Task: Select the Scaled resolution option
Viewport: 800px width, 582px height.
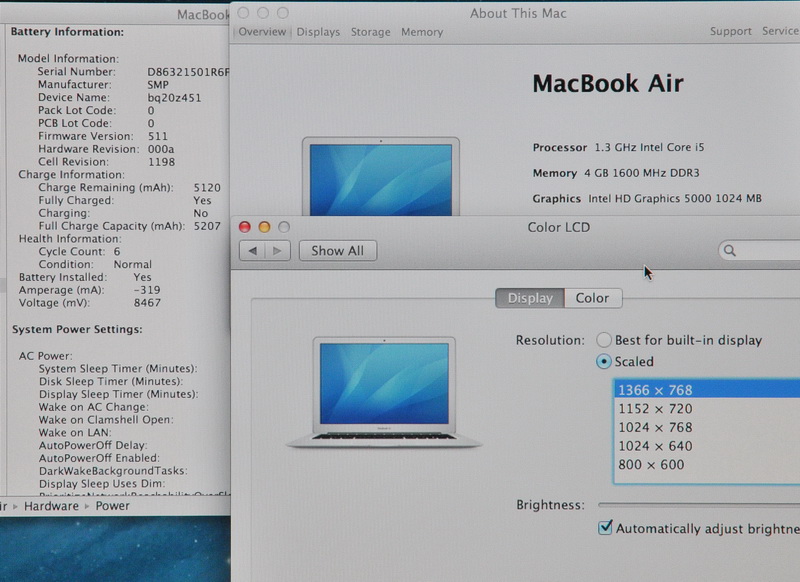Action: (x=604, y=361)
